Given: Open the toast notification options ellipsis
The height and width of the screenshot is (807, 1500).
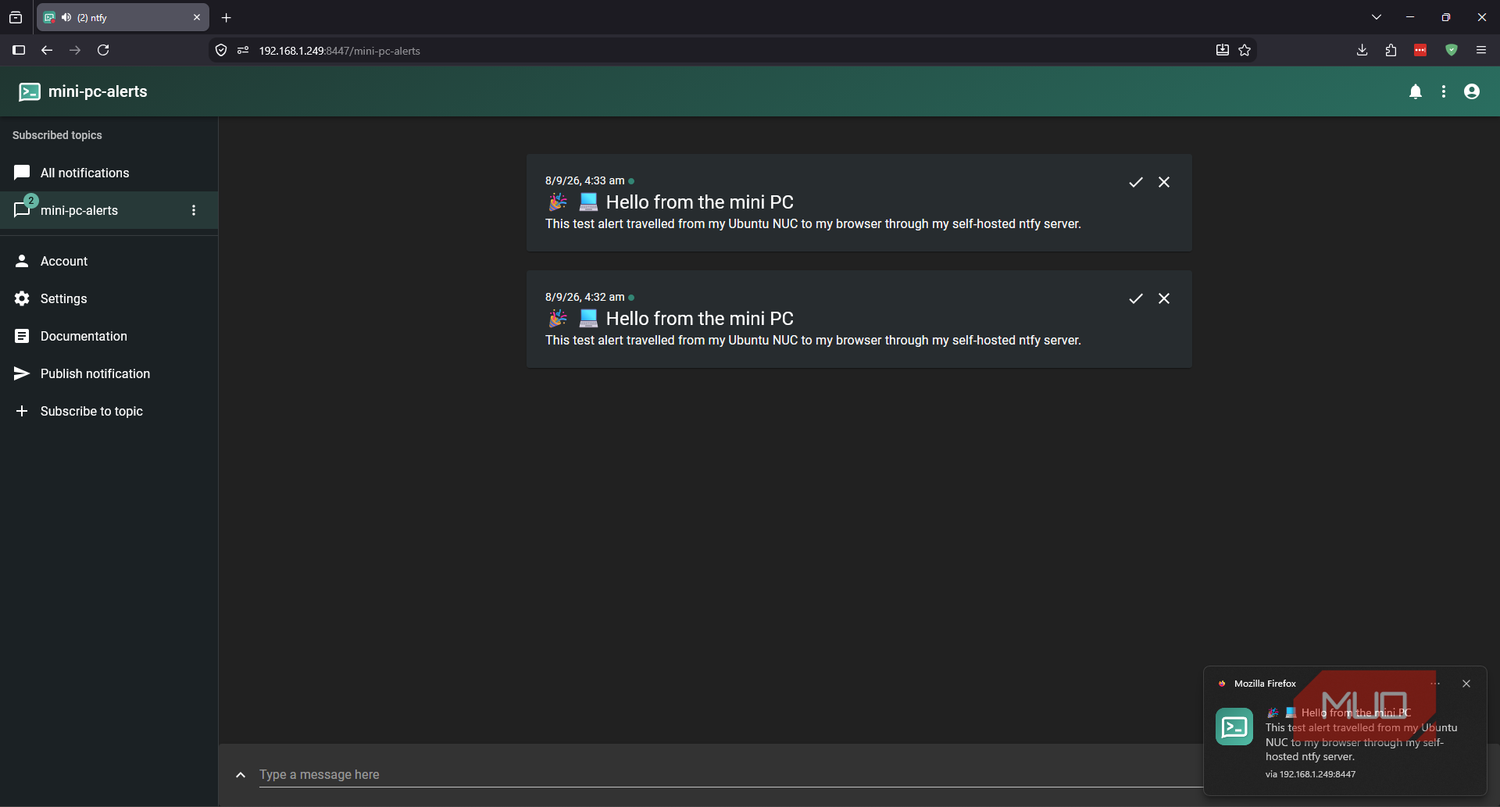Looking at the screenshot, I should 1435,684.
